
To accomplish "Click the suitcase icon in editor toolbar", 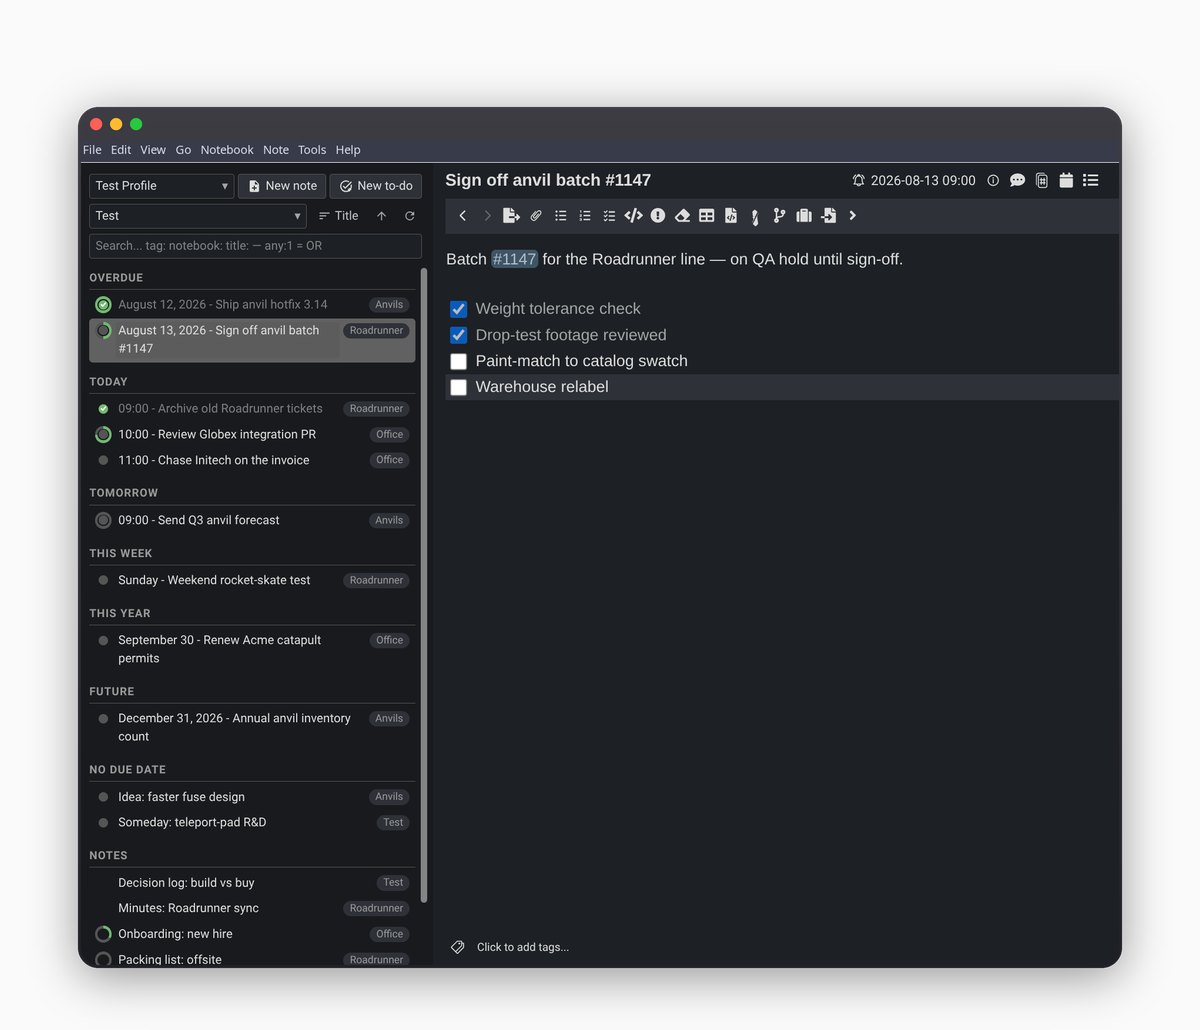I will pos(804,216).
